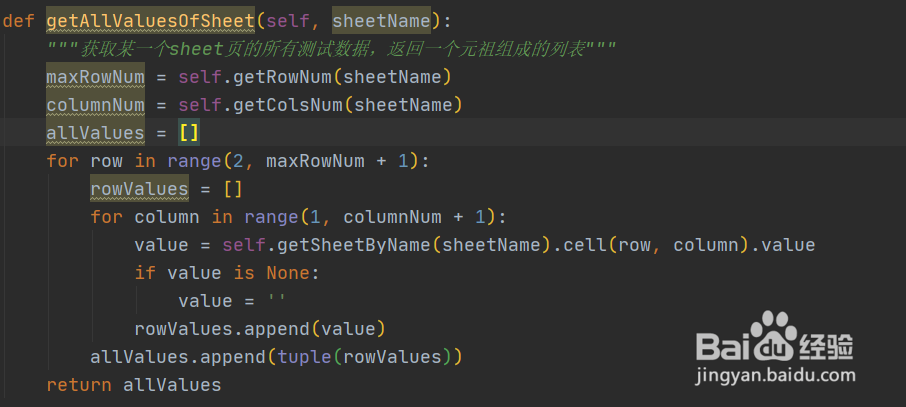Click the empty string literal ''

[277, 299]
